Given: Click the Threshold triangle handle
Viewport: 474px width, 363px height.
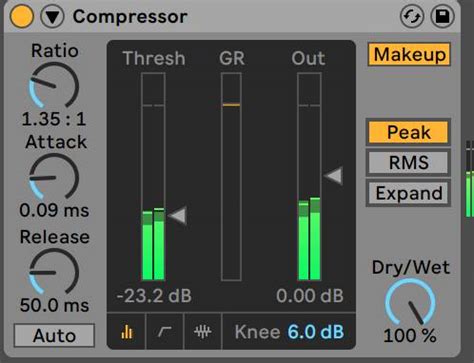Looking at the screenshot, I should (x=178, y=216).
